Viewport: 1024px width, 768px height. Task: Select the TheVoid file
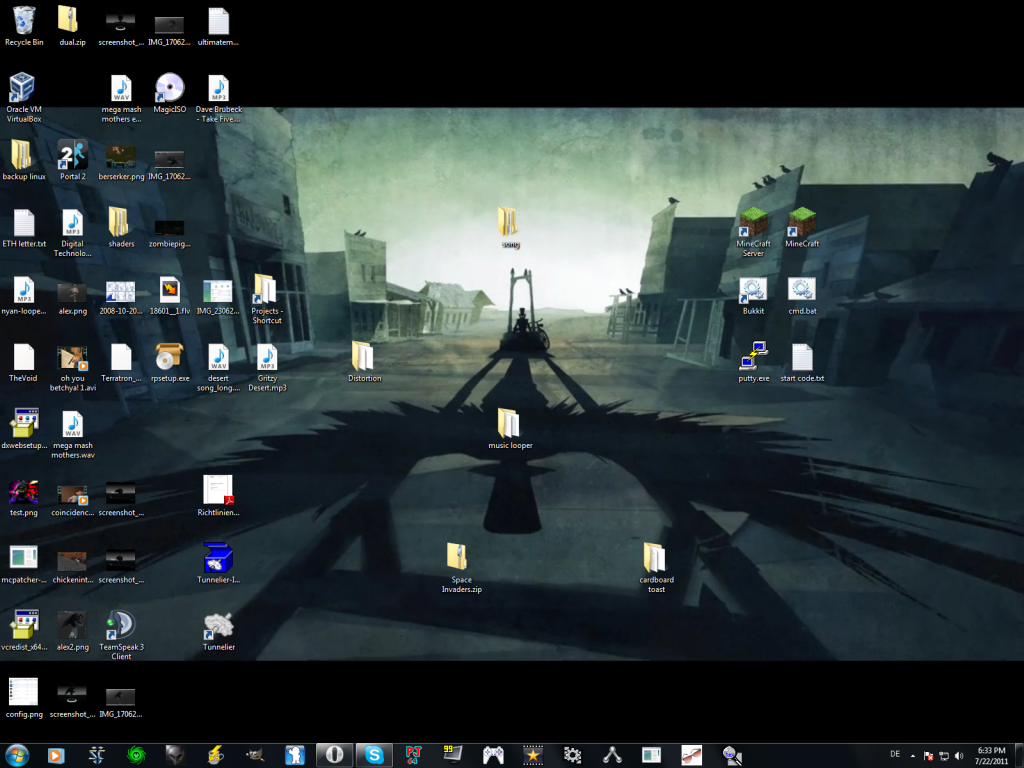[x=24, y=362]
